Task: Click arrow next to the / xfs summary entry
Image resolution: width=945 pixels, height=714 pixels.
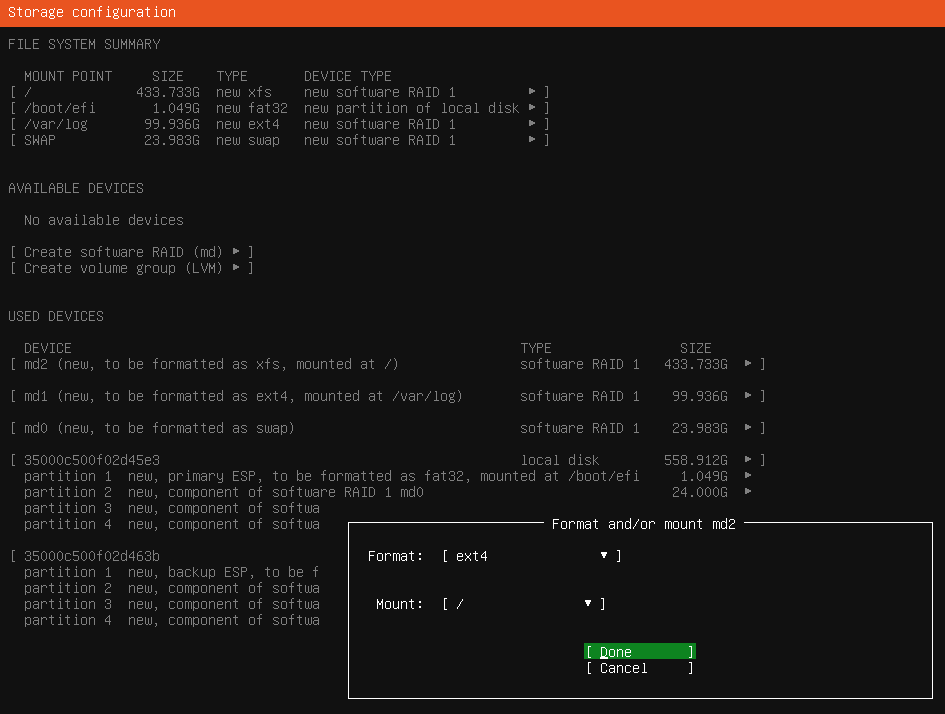Action: [532, 92]
